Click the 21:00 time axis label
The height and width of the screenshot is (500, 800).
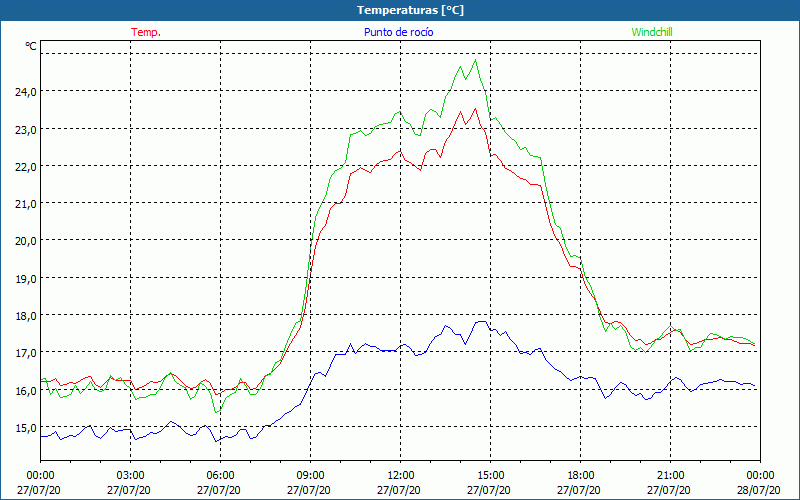click(670, 476)
